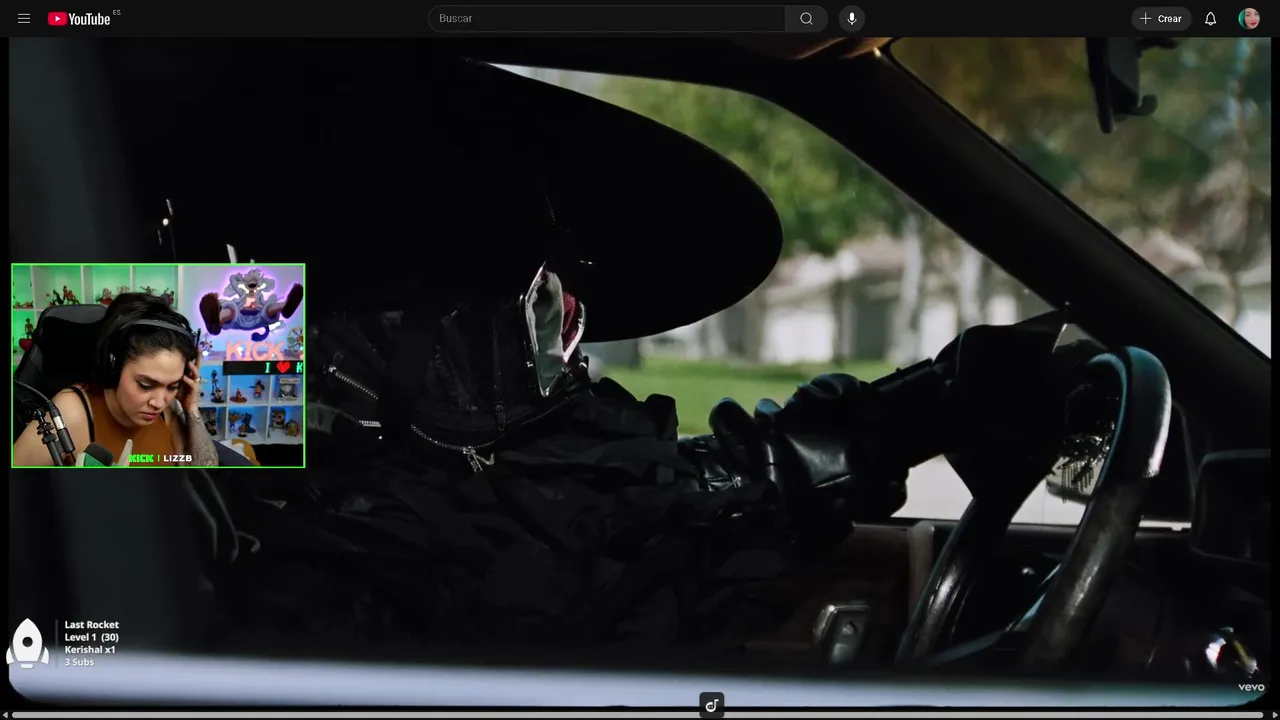This screenshot has height=720, width=1280.
Task: Focus the Buscar search field
Action: point(607,19)
